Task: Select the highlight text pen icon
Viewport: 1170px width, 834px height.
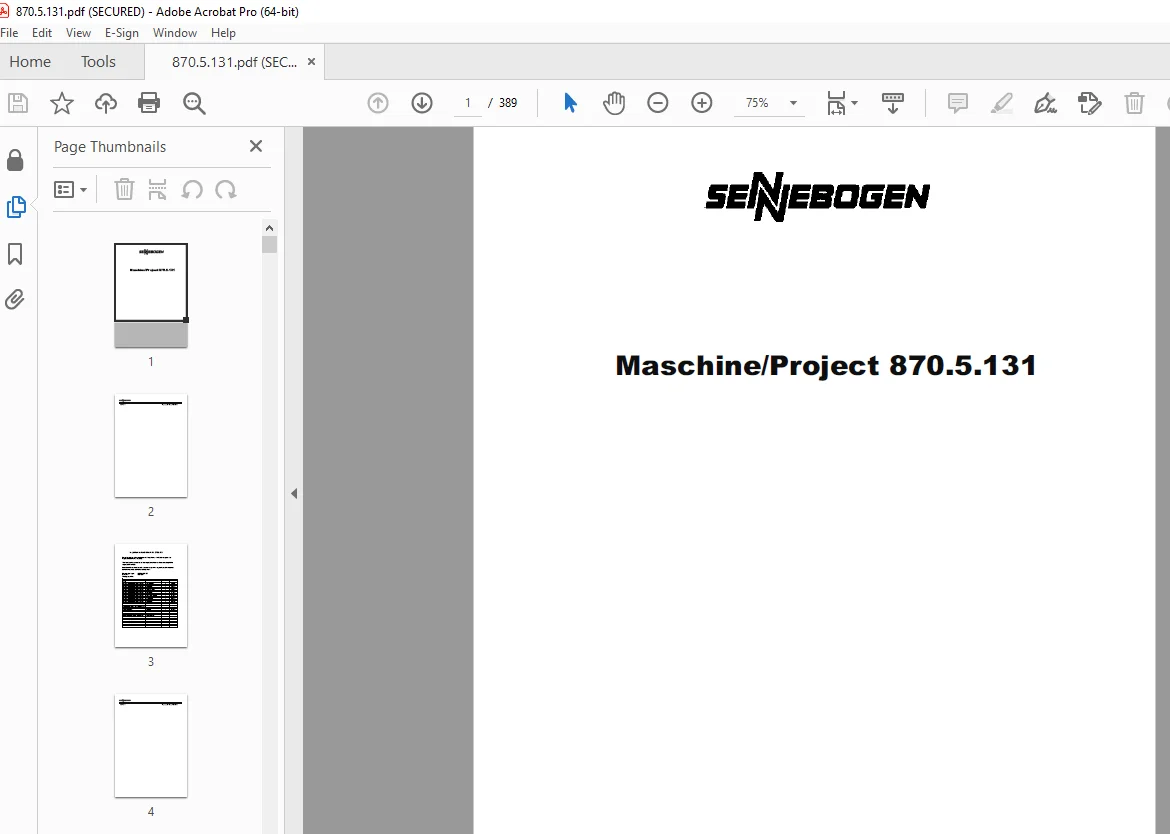Action: point(1001,103)
